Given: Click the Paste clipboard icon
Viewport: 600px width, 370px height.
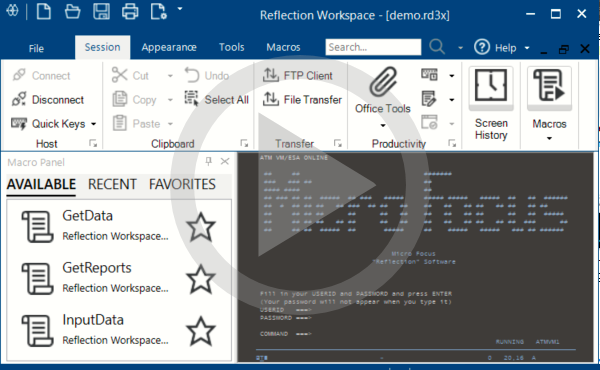Looking at the screenshot, I should (x=119, y=123).
